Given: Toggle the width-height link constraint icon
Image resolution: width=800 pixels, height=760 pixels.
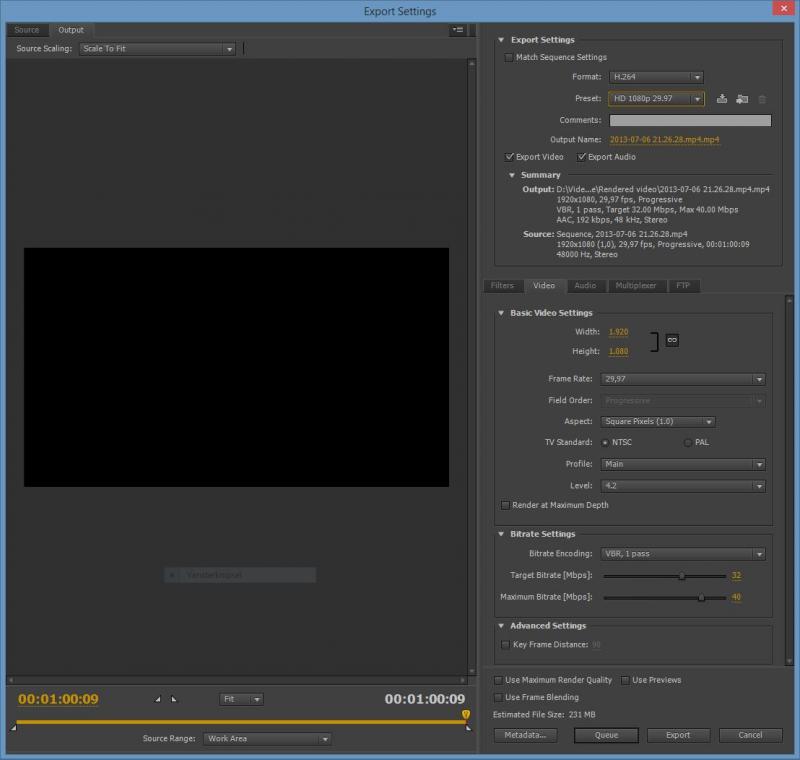Looking at the screenshot, I should (x=672, y=340).
